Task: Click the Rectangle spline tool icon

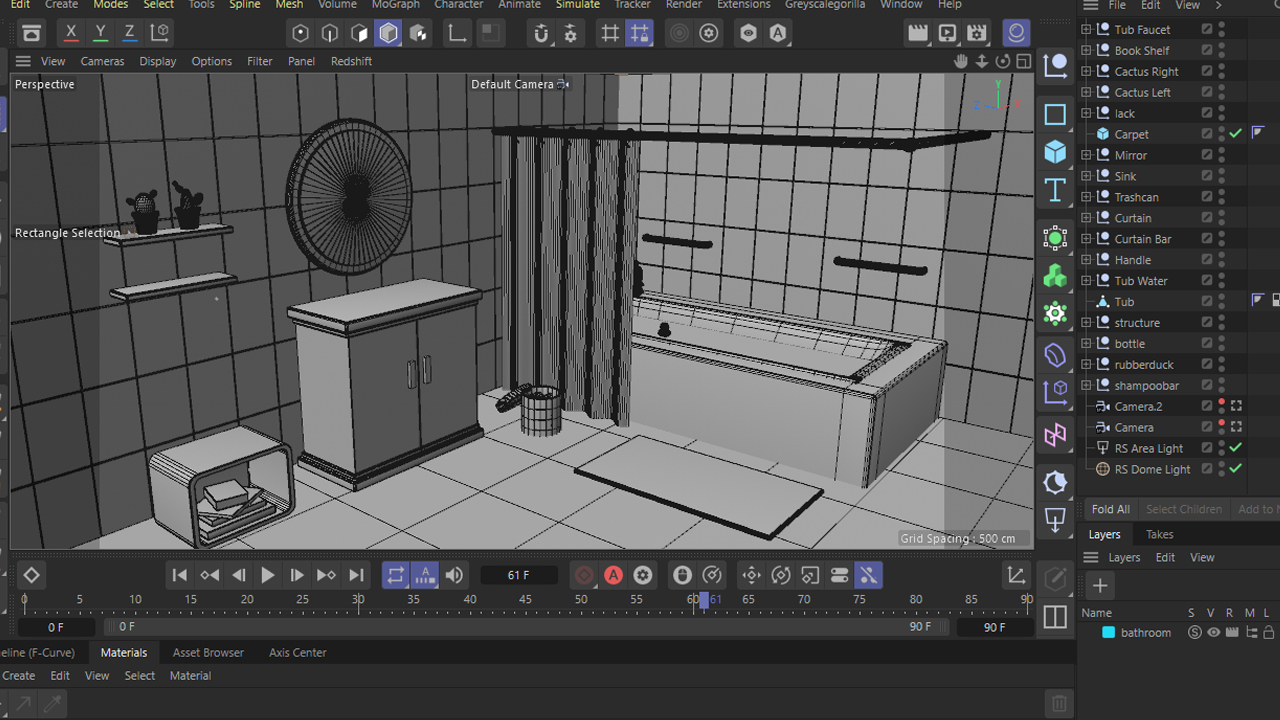Action: click(1055, 115)
